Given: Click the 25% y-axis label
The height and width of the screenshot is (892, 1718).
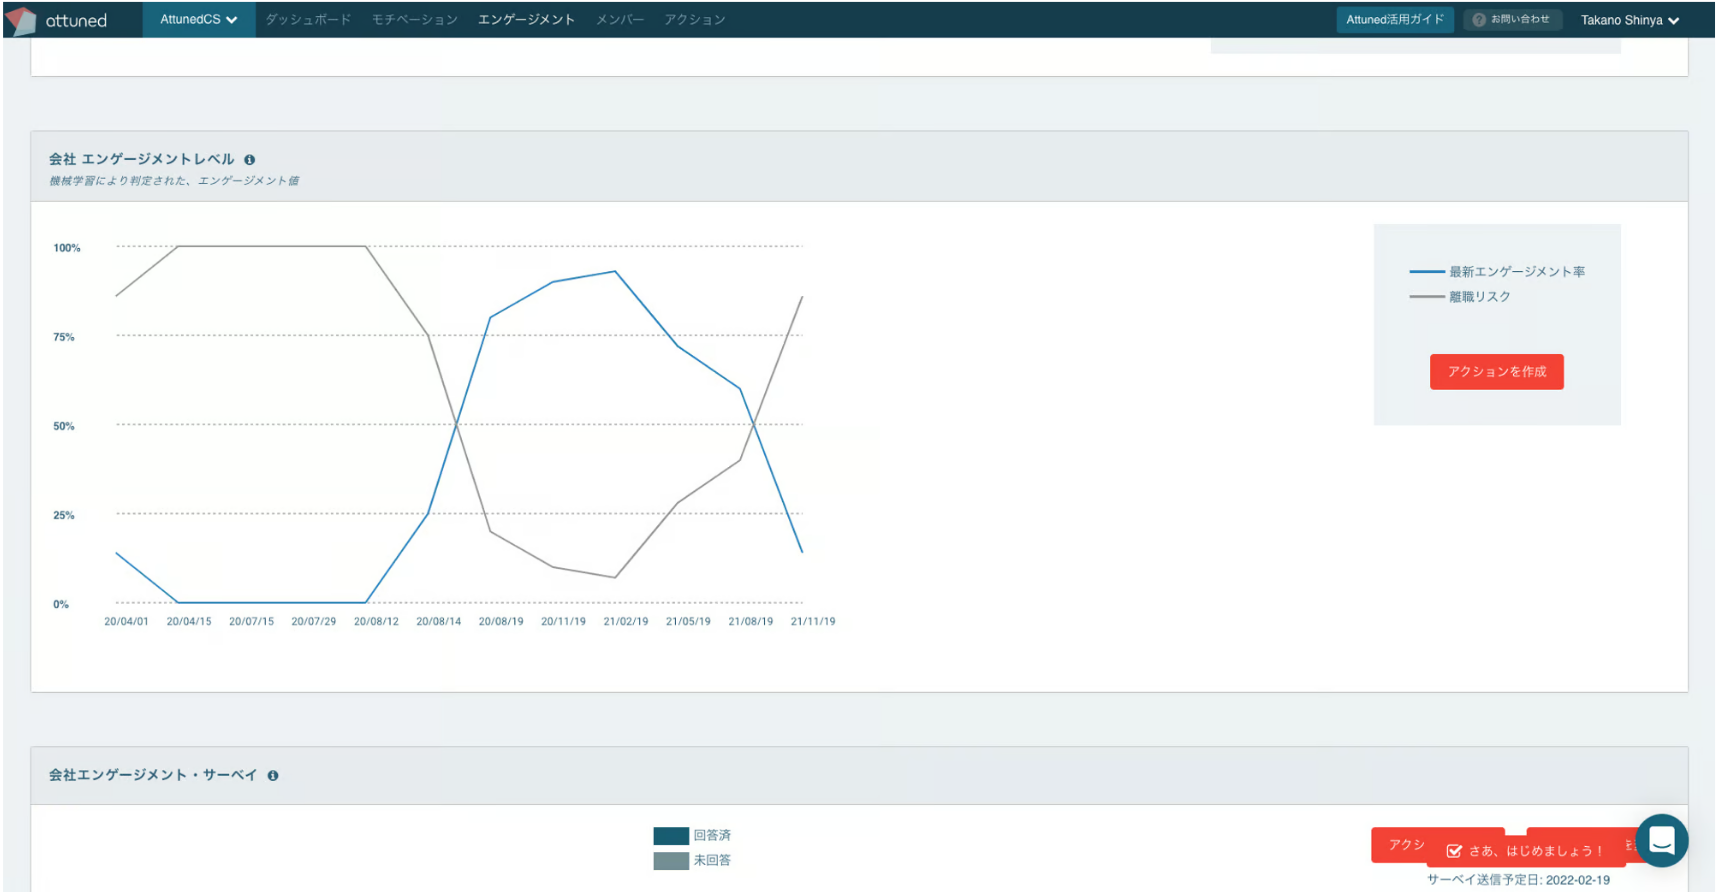Looking at the screenshot, I should tap(64, 516).
